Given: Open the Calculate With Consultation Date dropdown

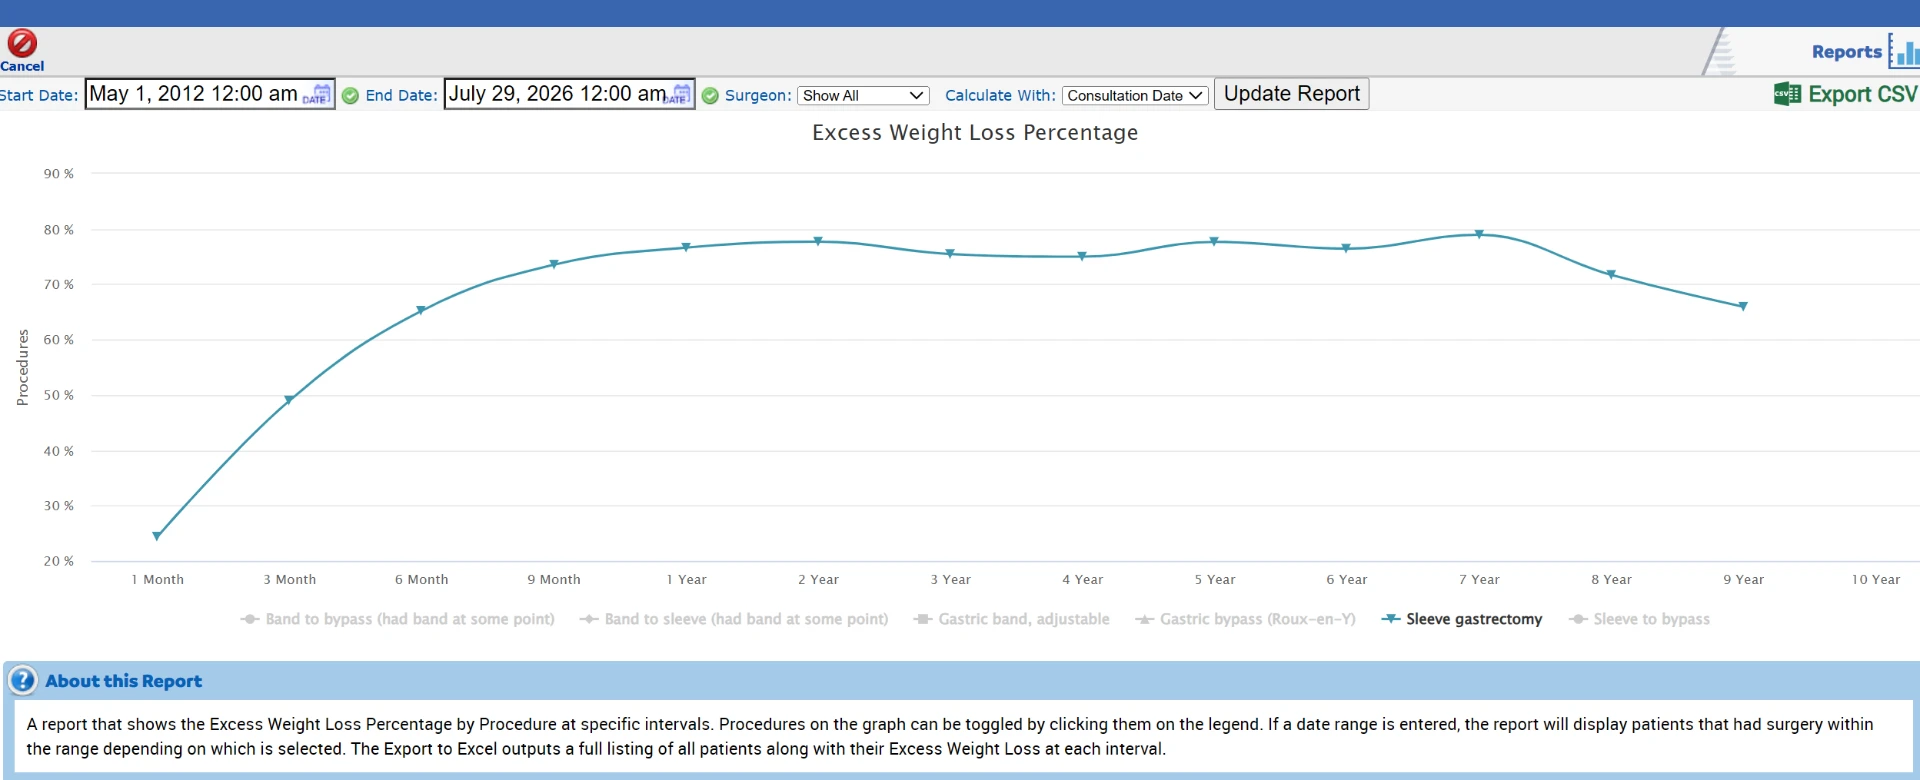Looking at the screenshot, I should coord(1135,95).
